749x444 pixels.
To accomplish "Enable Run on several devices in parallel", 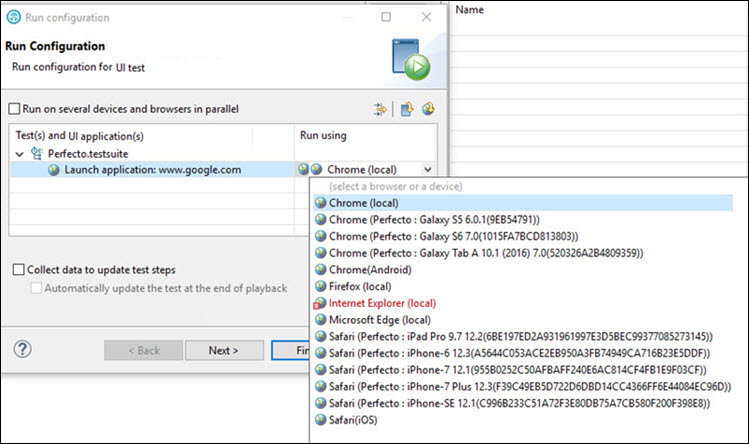I will coord(14,109).
